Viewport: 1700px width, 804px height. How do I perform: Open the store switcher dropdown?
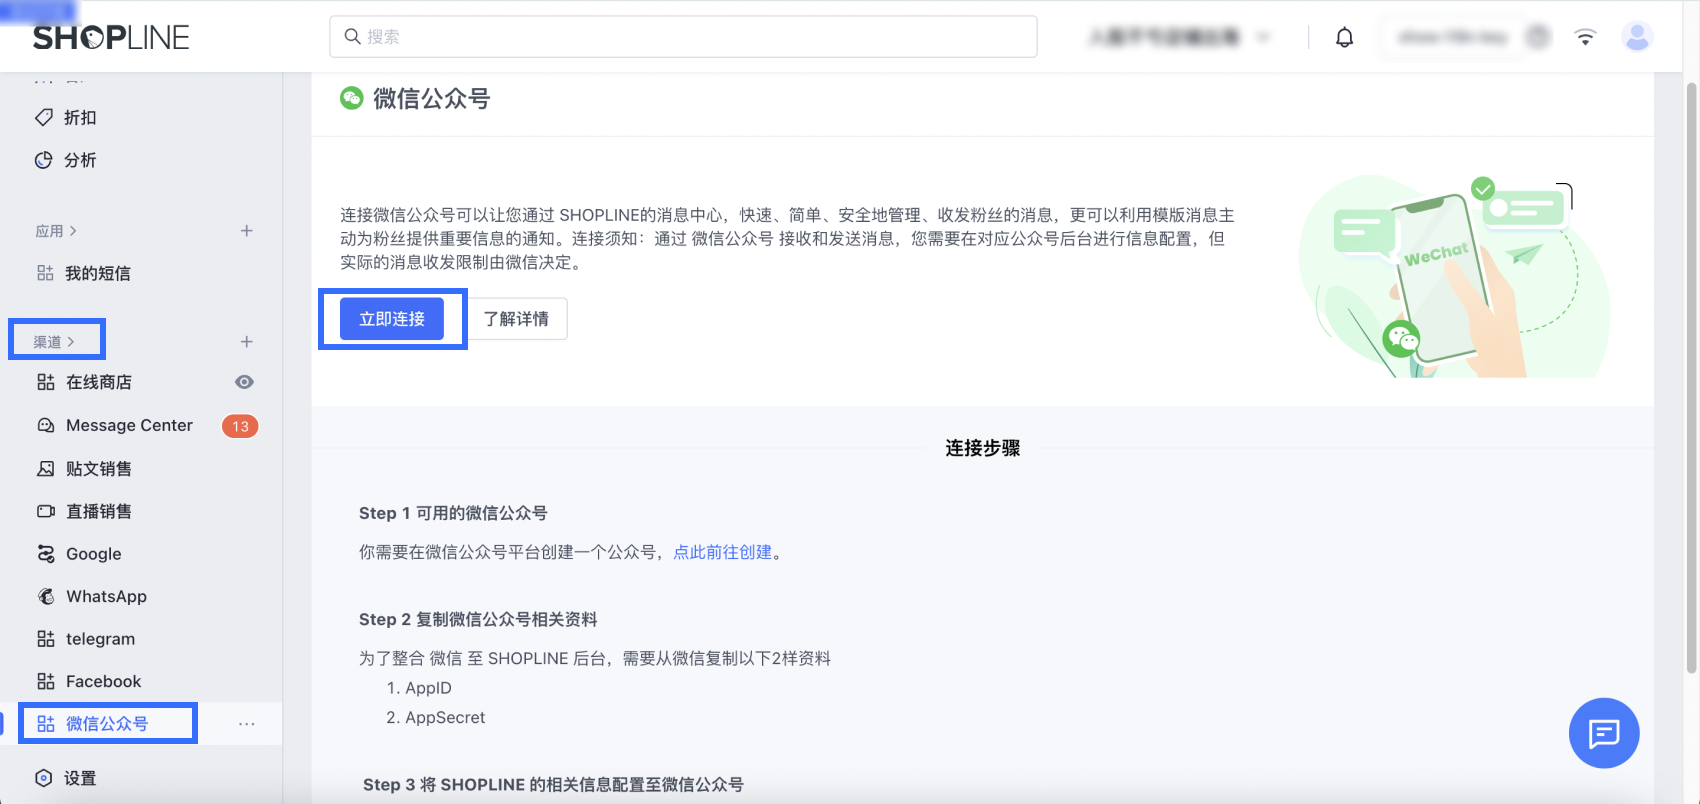tap(1180, 37)
